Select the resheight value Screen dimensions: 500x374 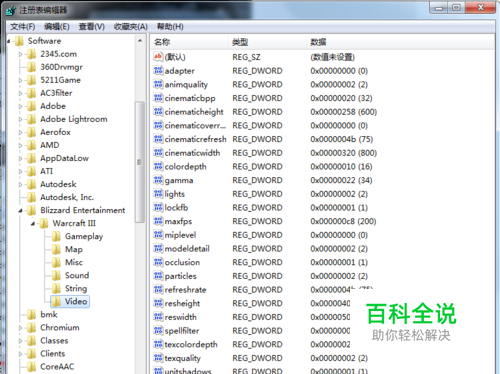[x=182, y=303]
